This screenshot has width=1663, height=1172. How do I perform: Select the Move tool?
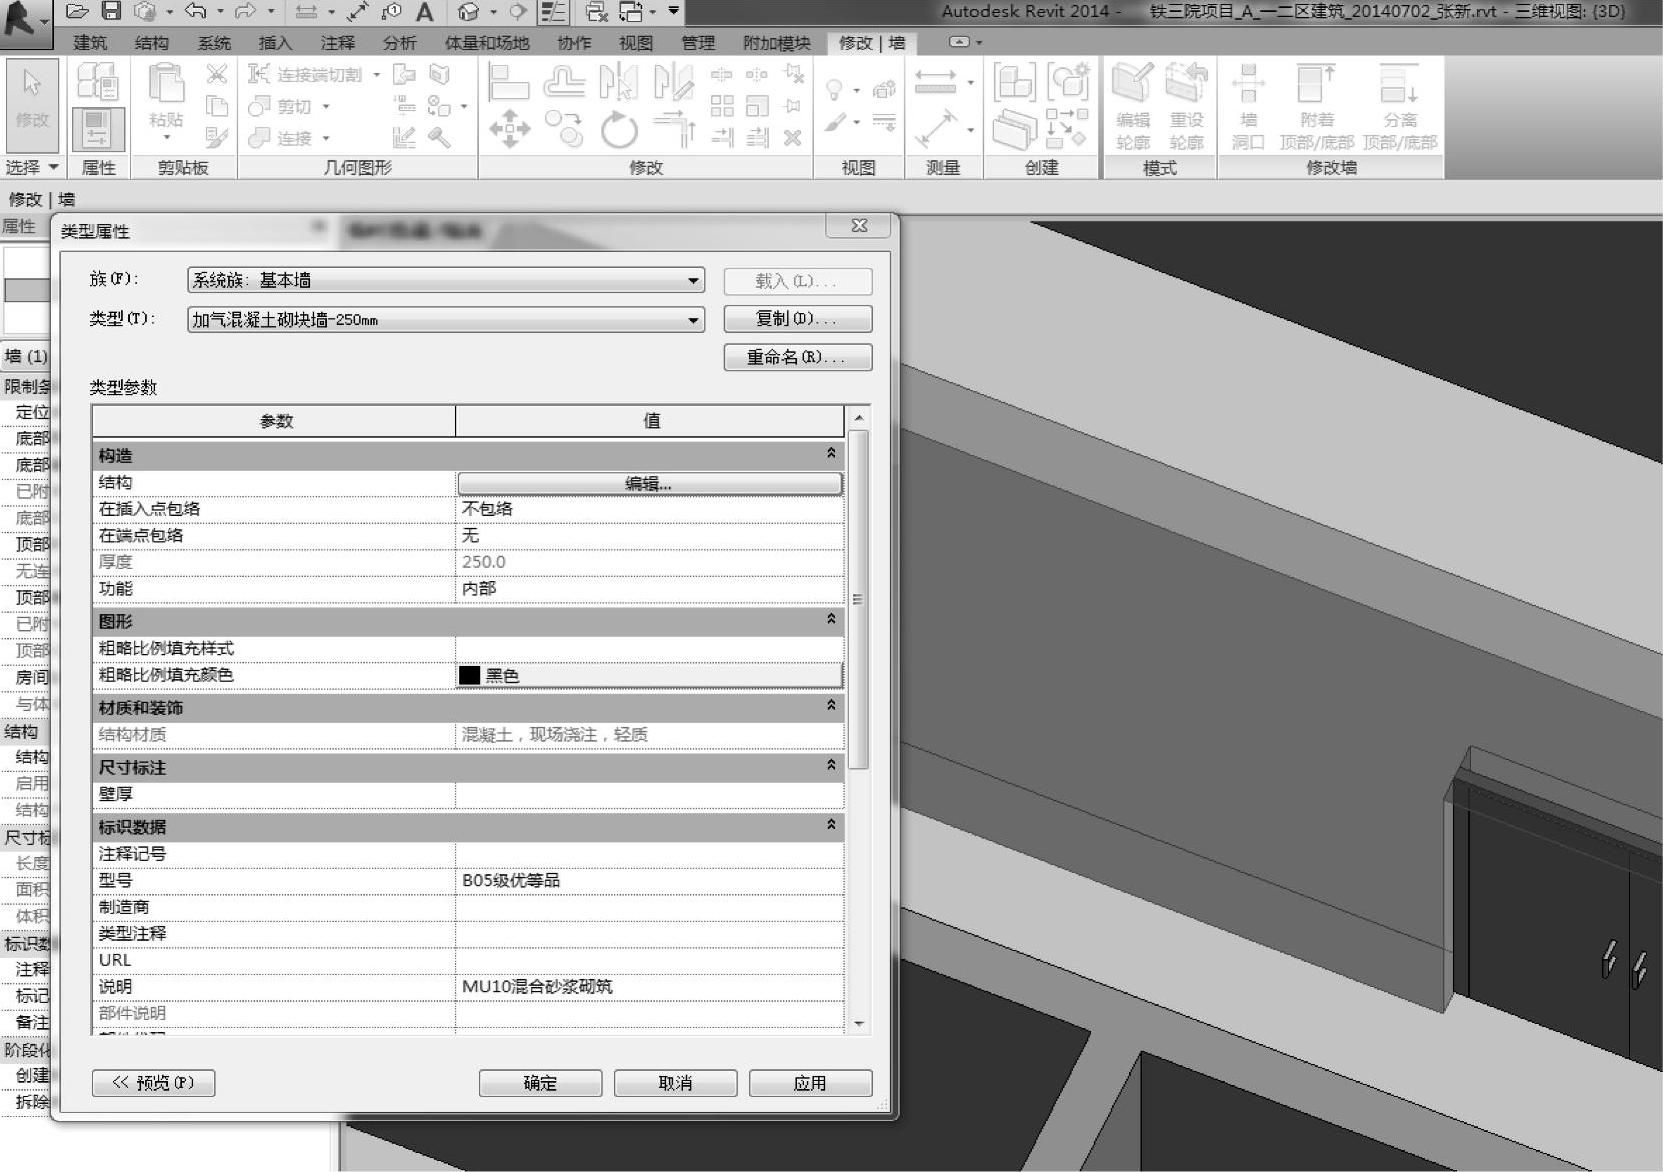pyautogui.click(x=509, y=130)
